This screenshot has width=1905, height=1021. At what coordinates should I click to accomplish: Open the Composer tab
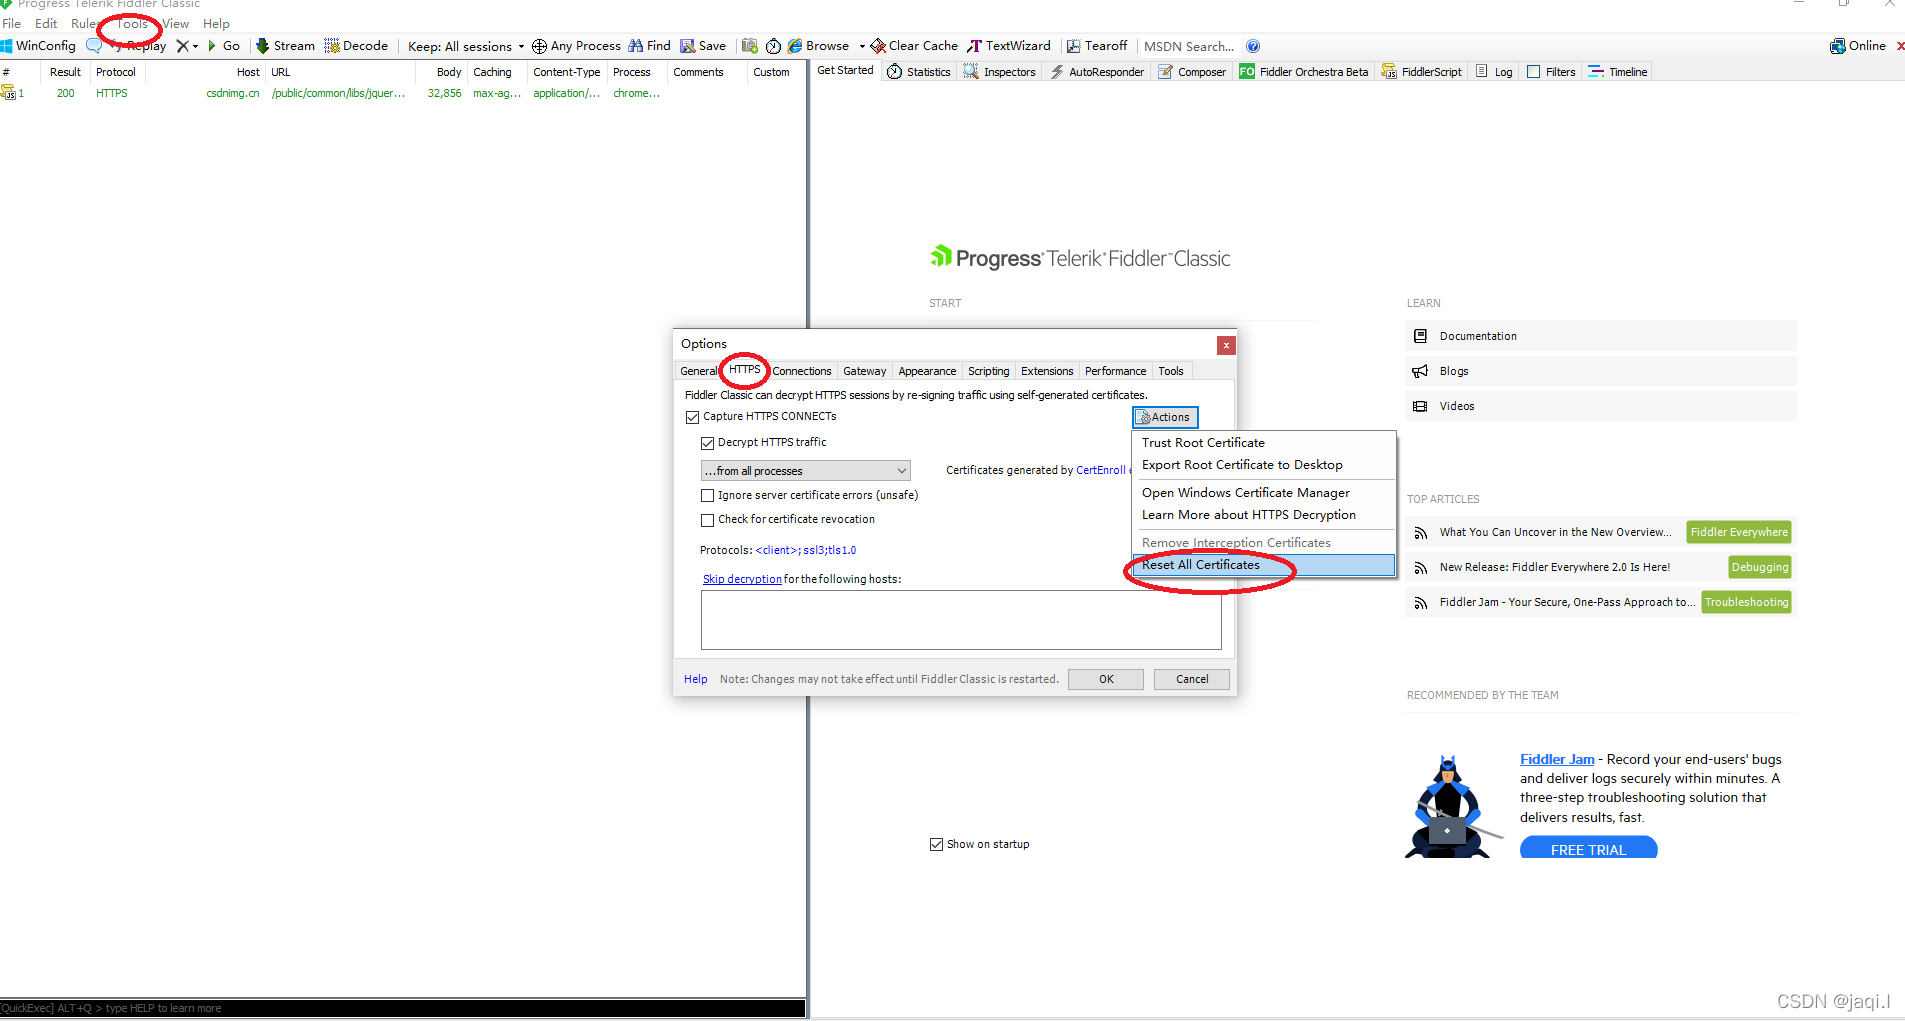click(1192, 72)
